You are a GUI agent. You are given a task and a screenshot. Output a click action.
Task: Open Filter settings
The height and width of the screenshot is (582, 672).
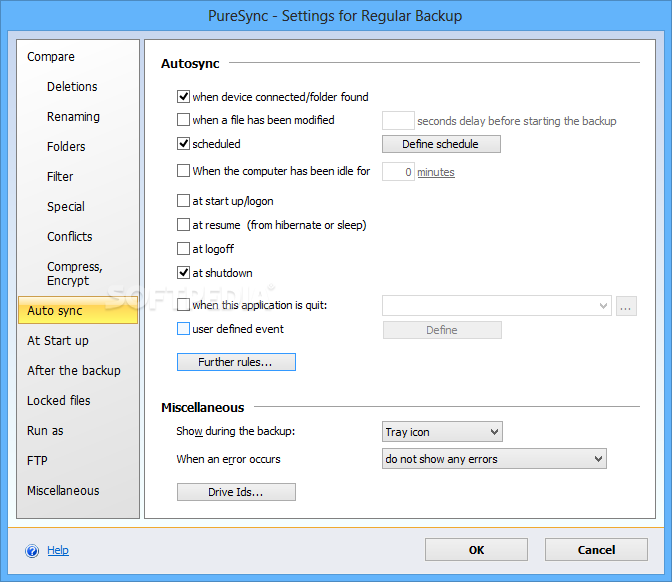[60, 177]
